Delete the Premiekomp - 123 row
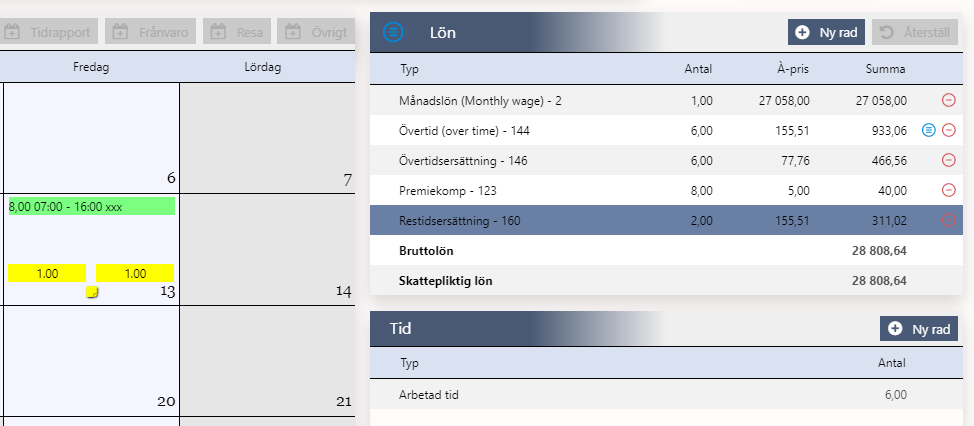This screenshot has height=426, width=974. coord(948,190)
